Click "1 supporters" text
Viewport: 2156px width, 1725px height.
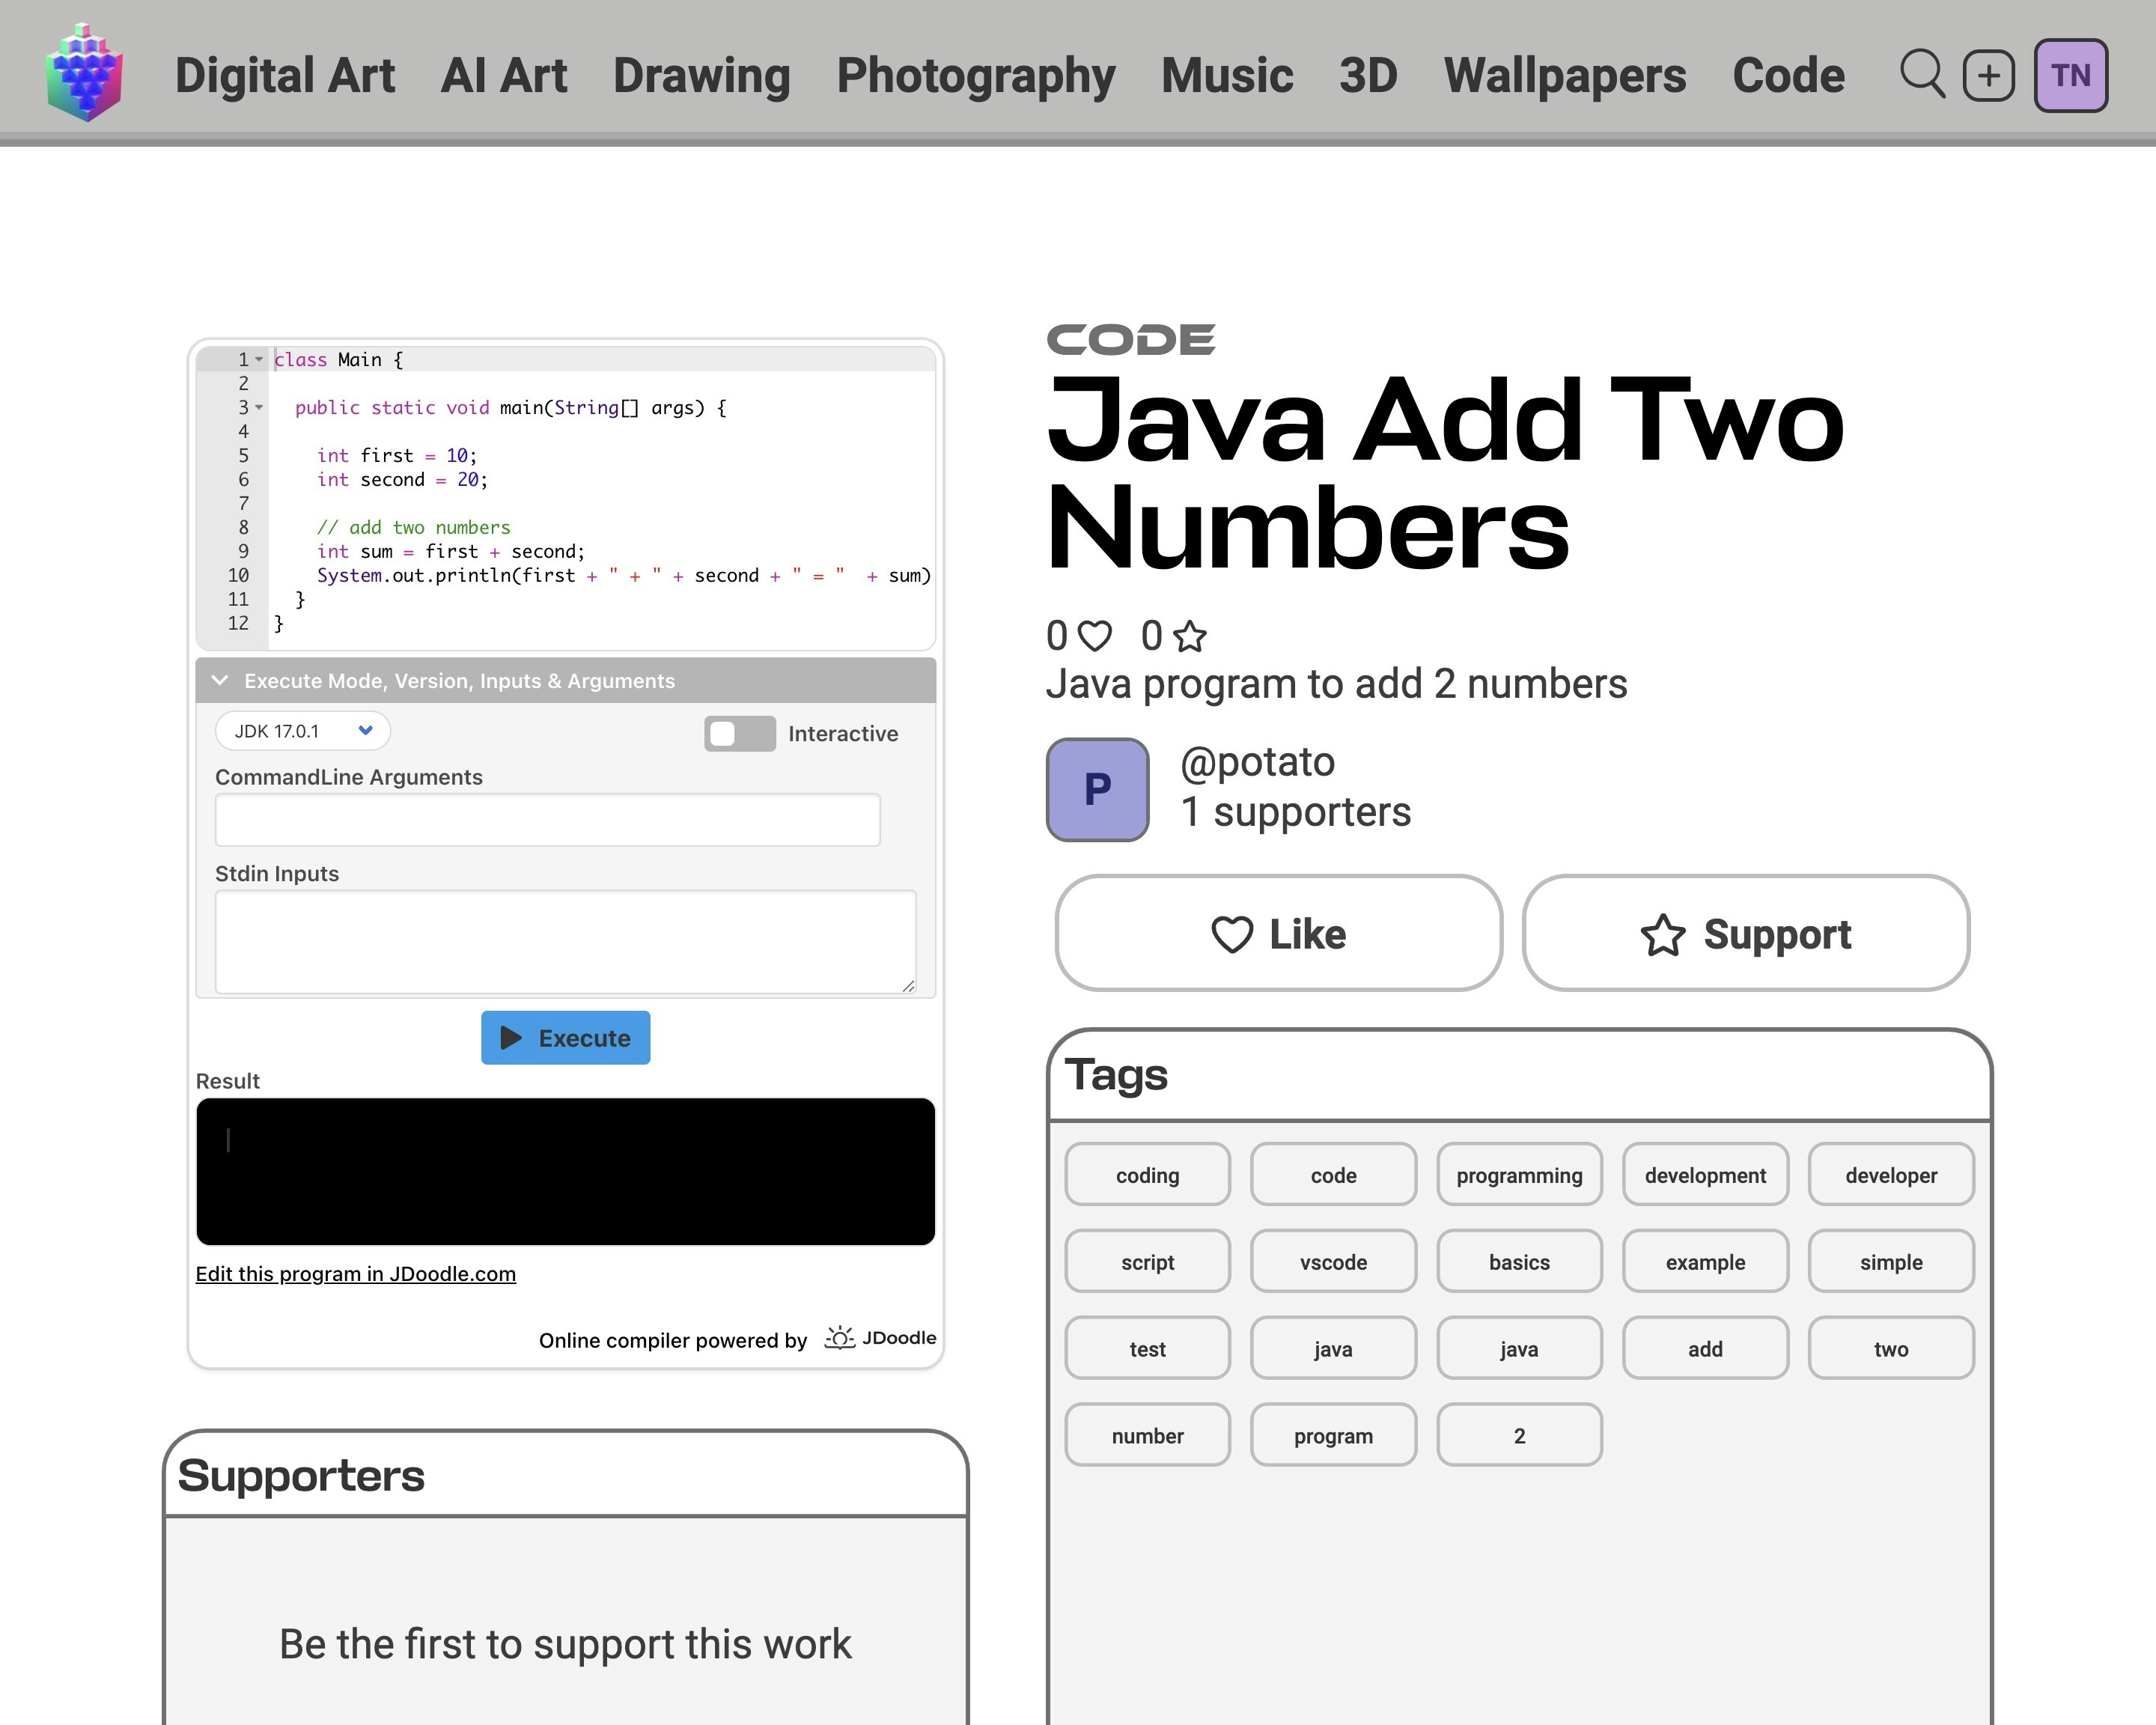[1295, 811]
